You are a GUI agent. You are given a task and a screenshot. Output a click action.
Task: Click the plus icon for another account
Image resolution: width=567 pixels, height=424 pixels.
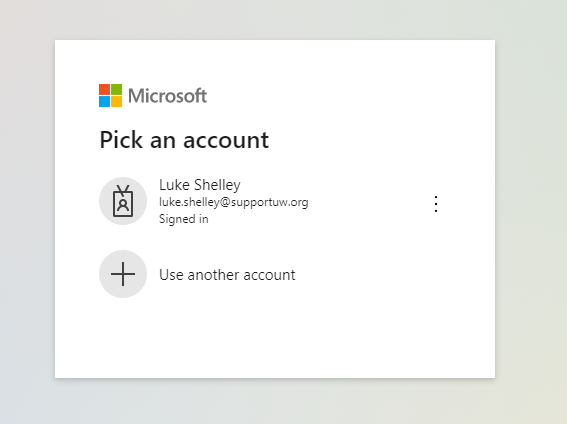(x=123, y=274)
